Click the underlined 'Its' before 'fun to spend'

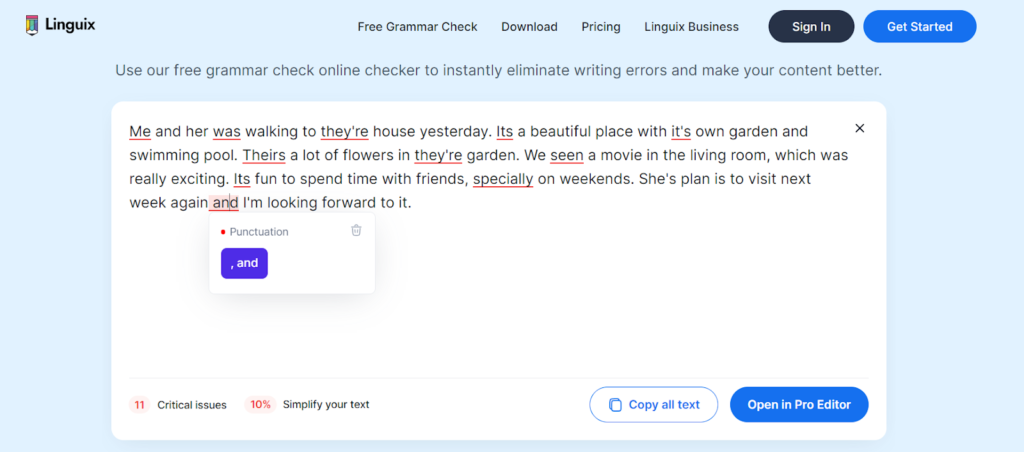click(x=242, y=179)
